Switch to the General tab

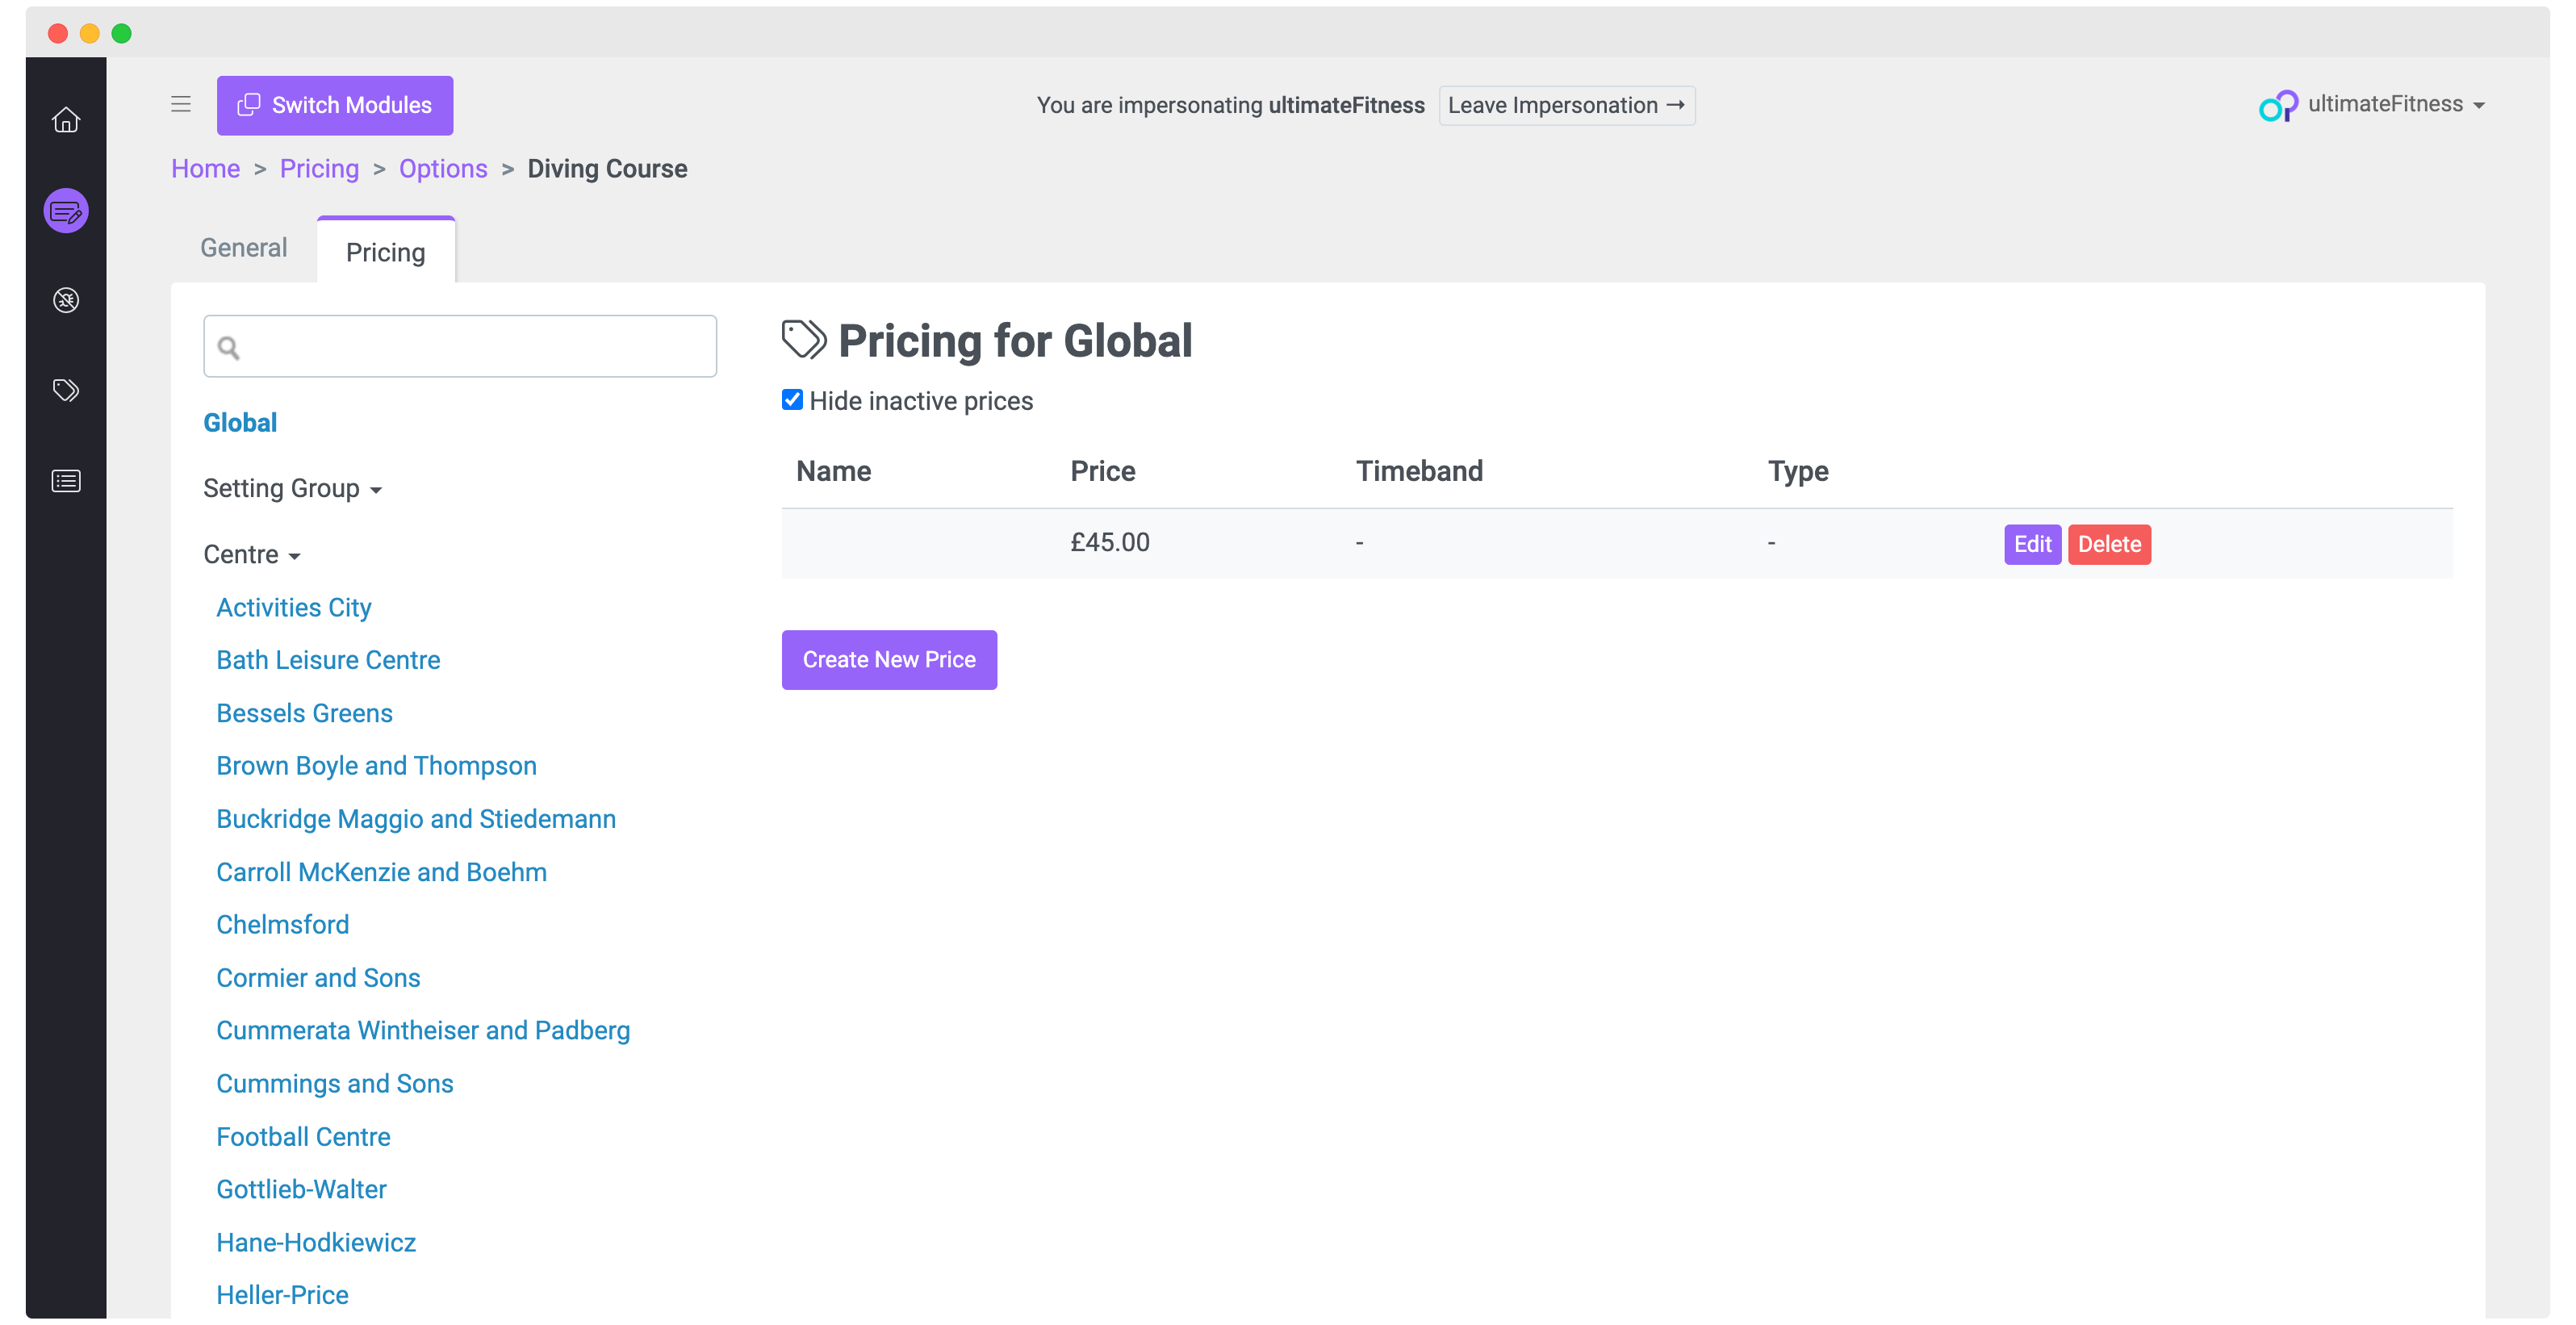243,247
